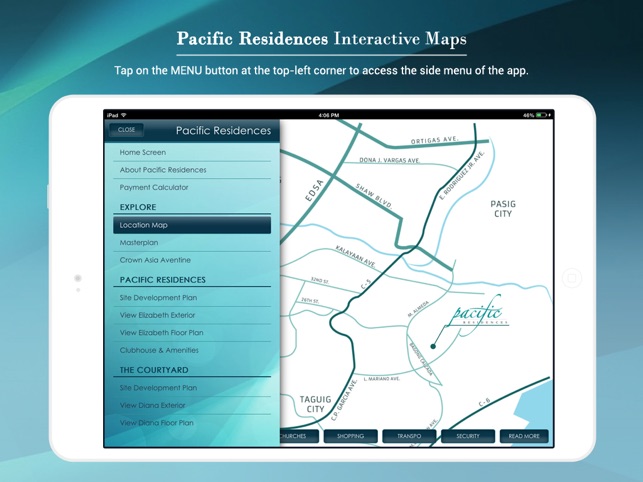643x482 pixels.
Task: Tap the PASIG CITY map label
Action: 503,209
